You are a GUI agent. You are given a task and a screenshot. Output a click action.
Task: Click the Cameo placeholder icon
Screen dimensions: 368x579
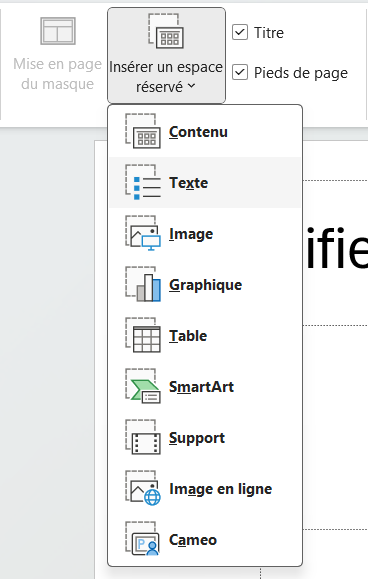click(x=143, y=539)
